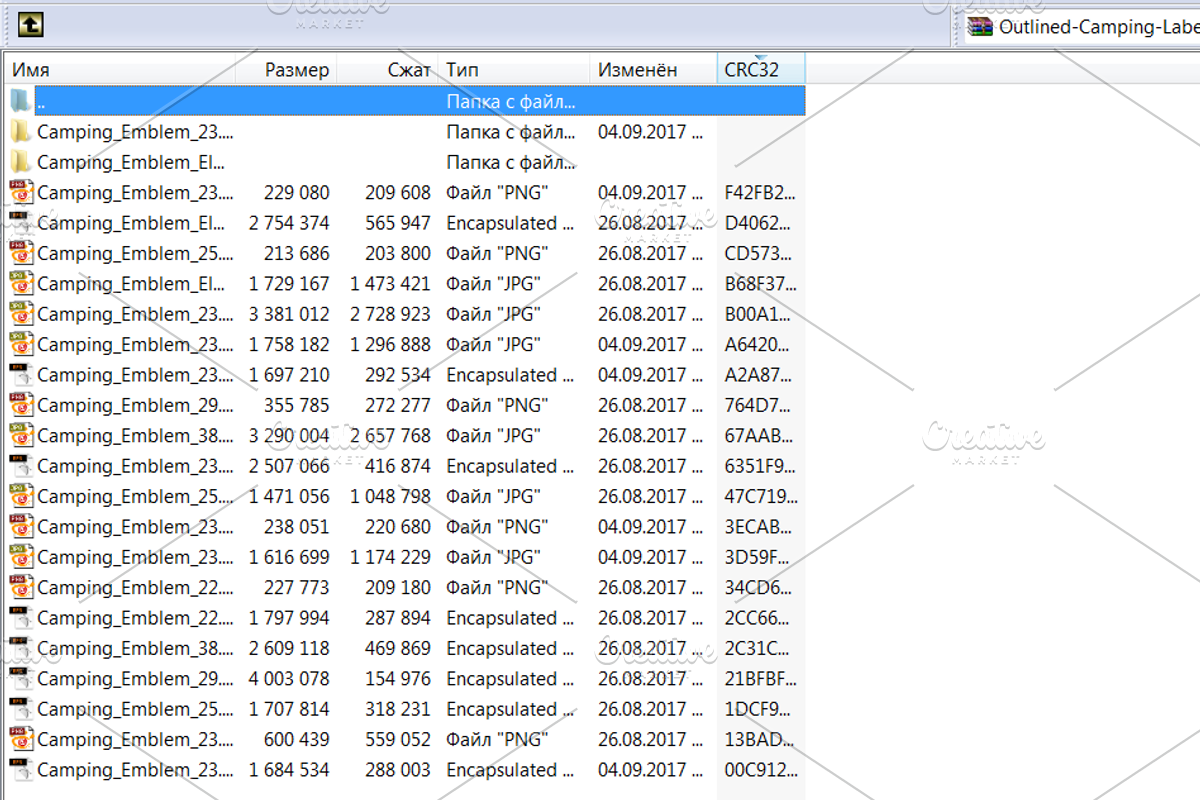The height and width of the screenshot is (800, 1200).
Task: Click the WinRAR archive icon in the address bar
Action: click(x=980, y=27)
